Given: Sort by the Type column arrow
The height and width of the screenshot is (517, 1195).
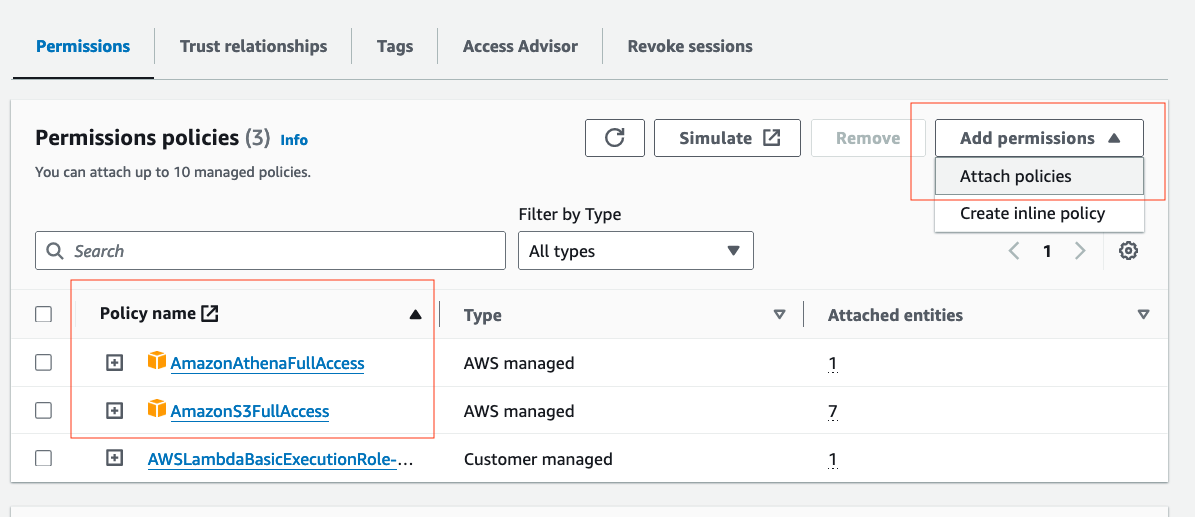Looking at the screenshot, I should coord(779,315).
